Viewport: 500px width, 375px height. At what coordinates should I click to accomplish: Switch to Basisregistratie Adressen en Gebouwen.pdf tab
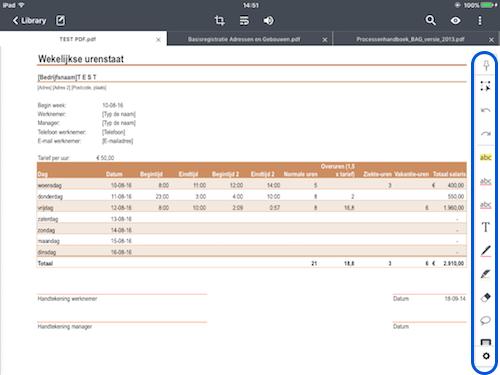pyautogui.click(x=244, y=39)
